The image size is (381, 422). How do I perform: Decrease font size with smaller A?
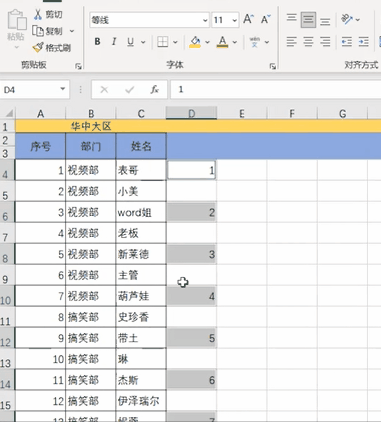coord(265,19)
